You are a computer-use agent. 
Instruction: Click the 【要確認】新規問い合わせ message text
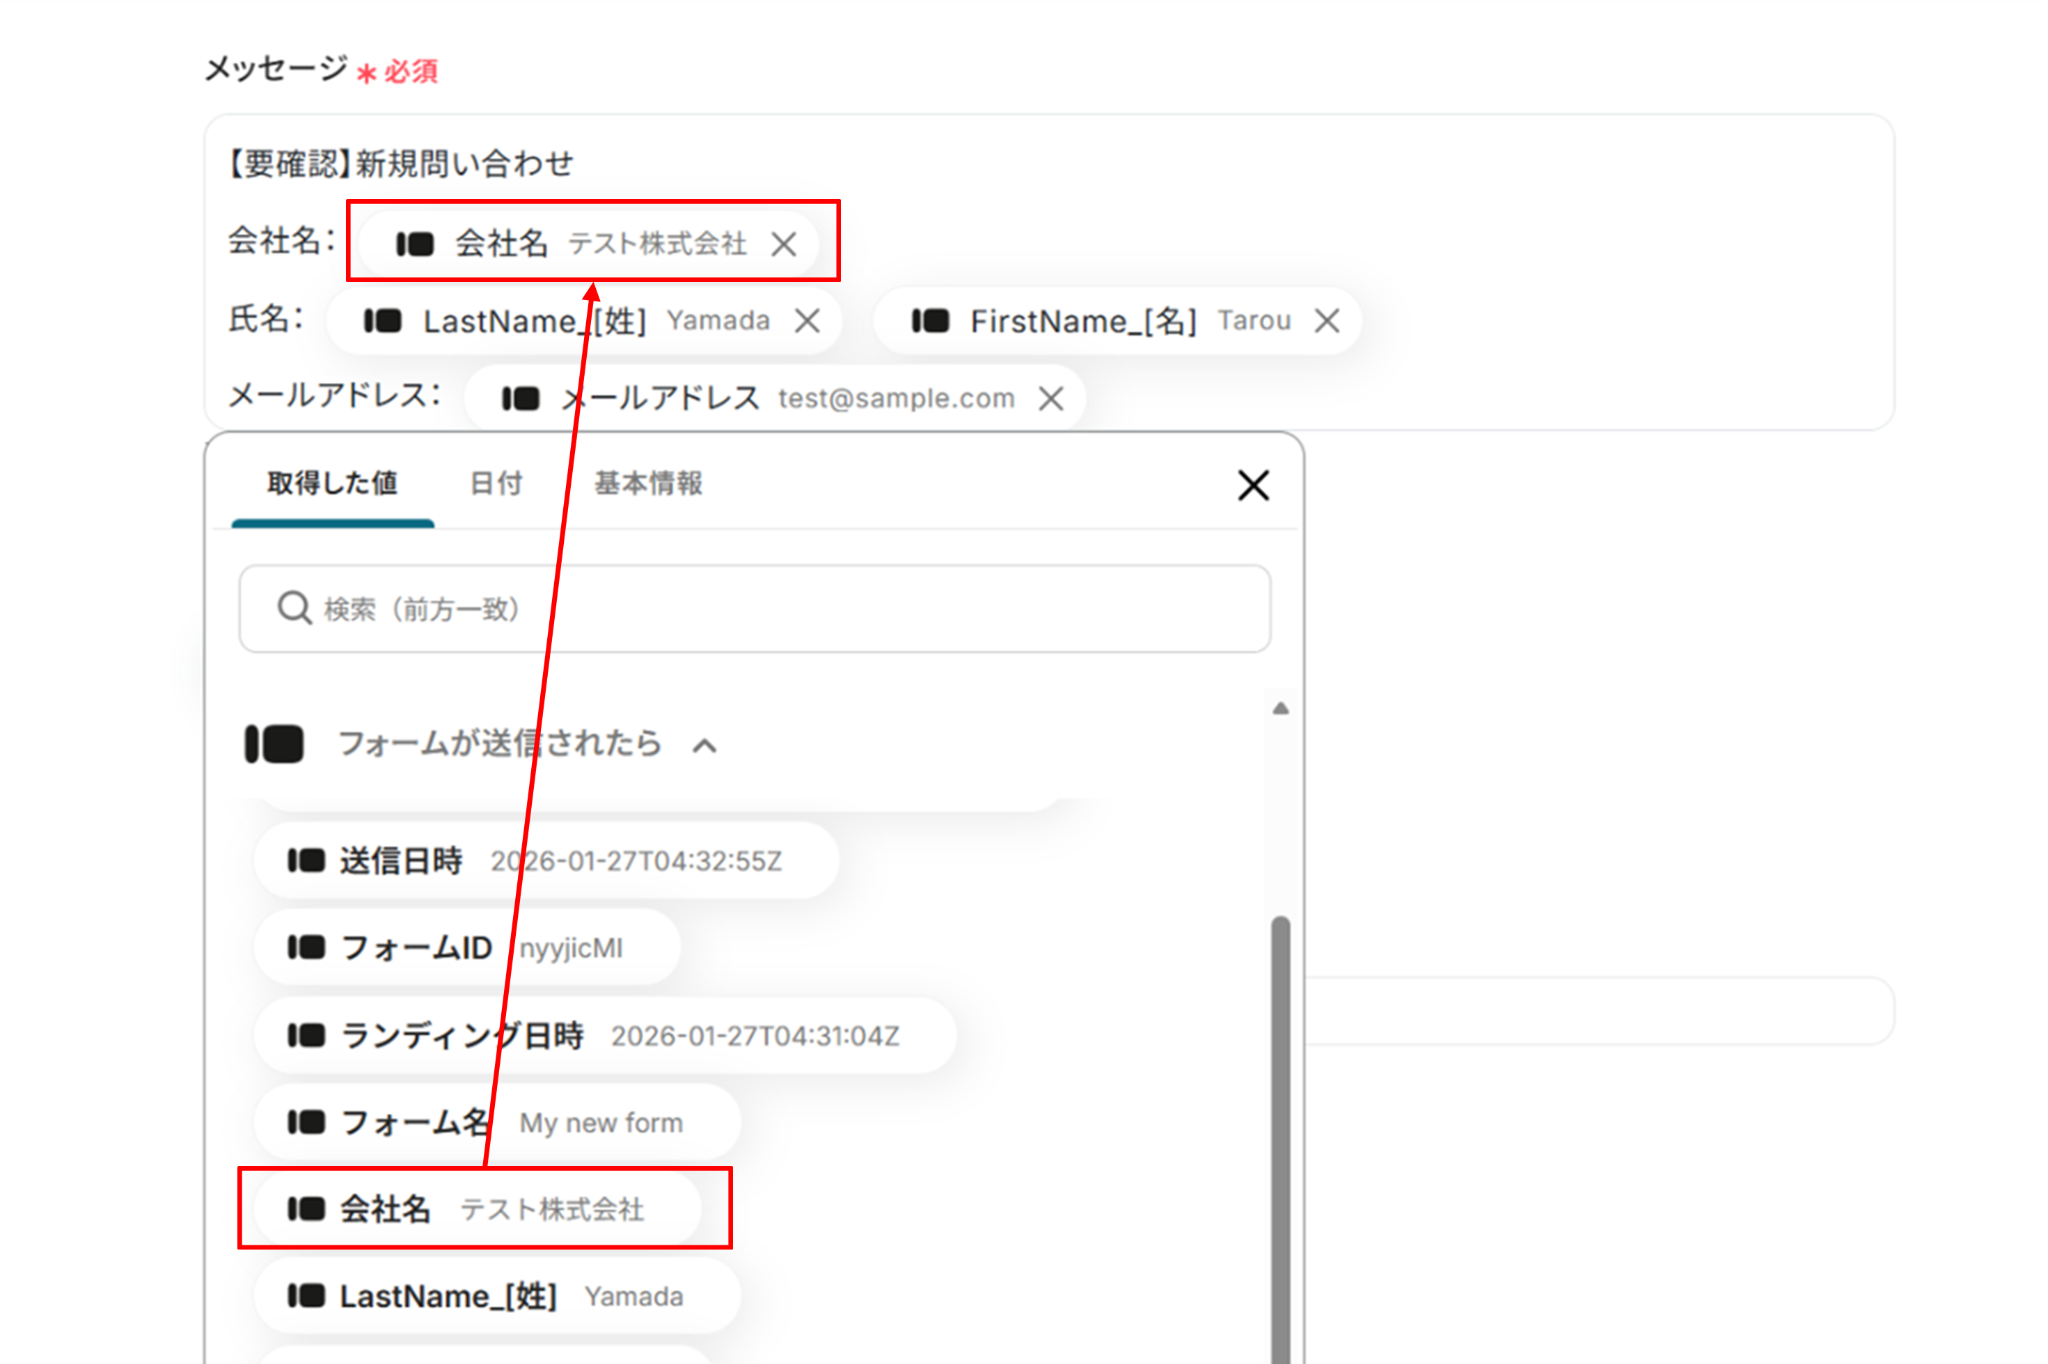pyautogui.click(x=400, y=164)
